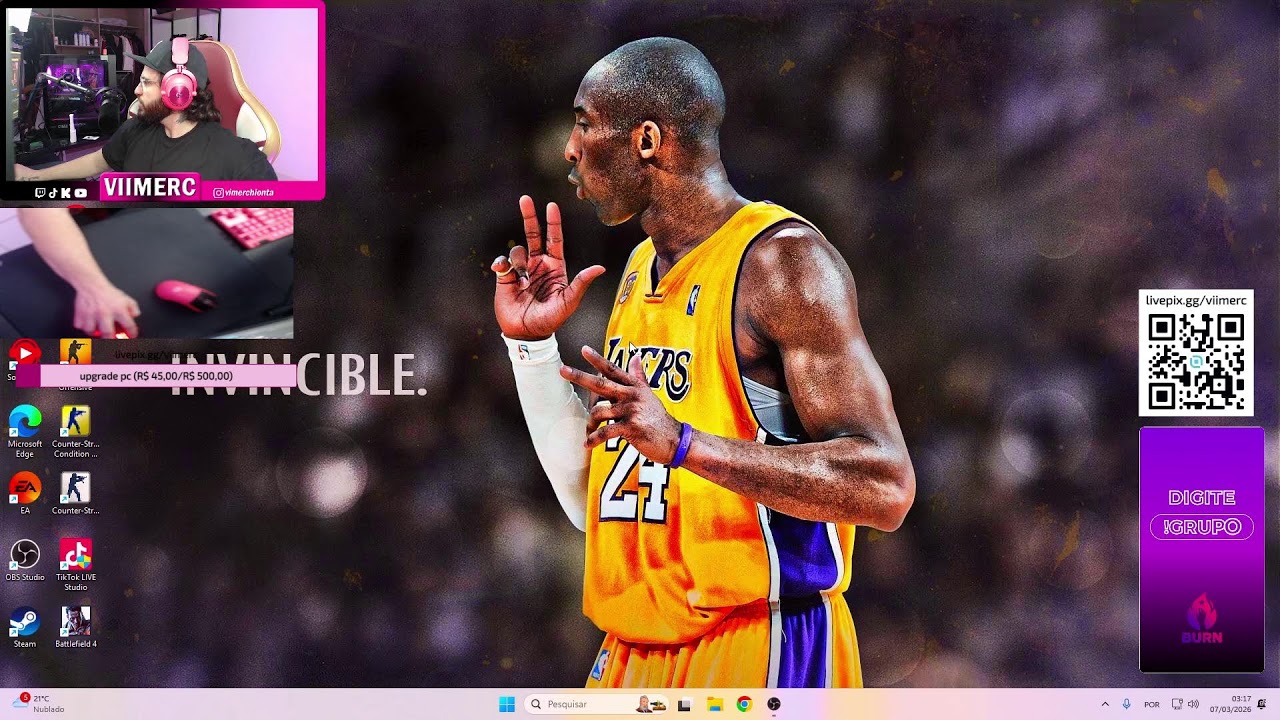This screenshot has width=1280, height=720.
Task: Click the livepix.gg/viimerc QR code
Action: click(1196, 353)
